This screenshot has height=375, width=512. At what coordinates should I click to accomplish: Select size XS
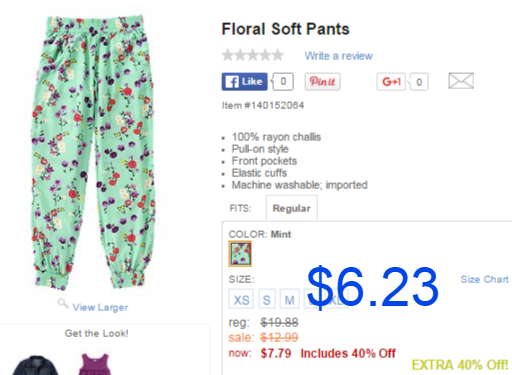241,299
